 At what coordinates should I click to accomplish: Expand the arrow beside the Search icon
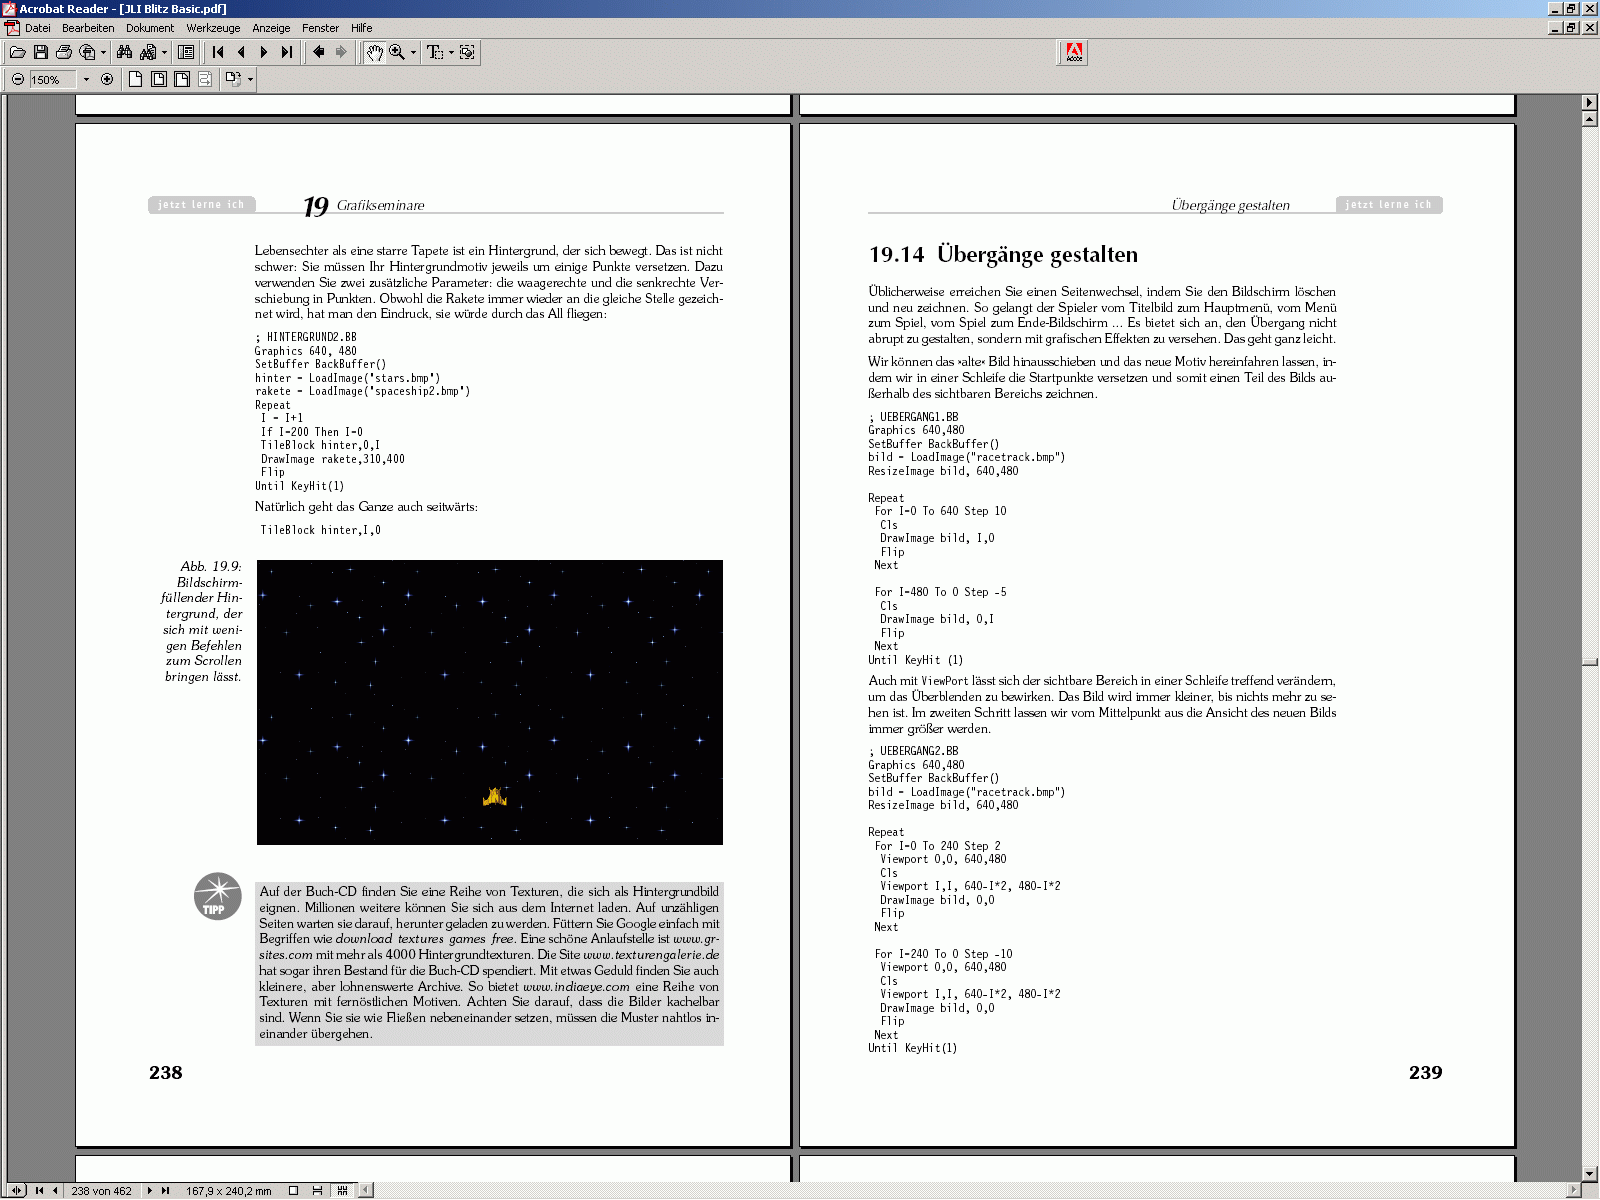[164, 52]
